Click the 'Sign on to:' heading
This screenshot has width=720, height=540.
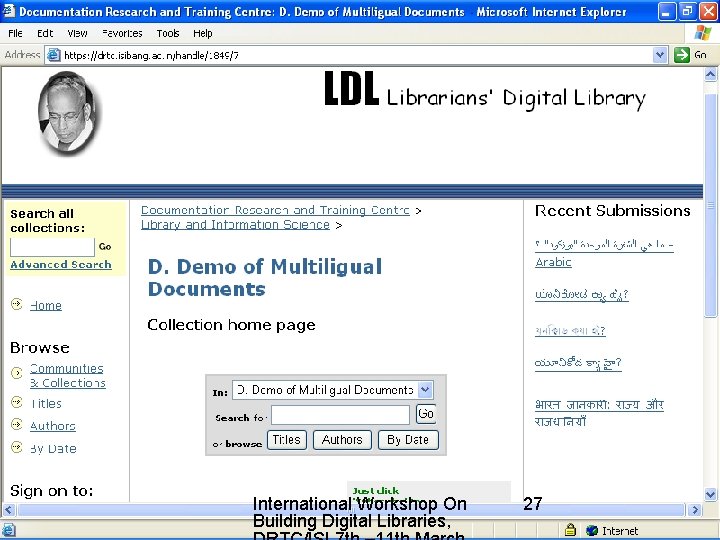(51, 491)
